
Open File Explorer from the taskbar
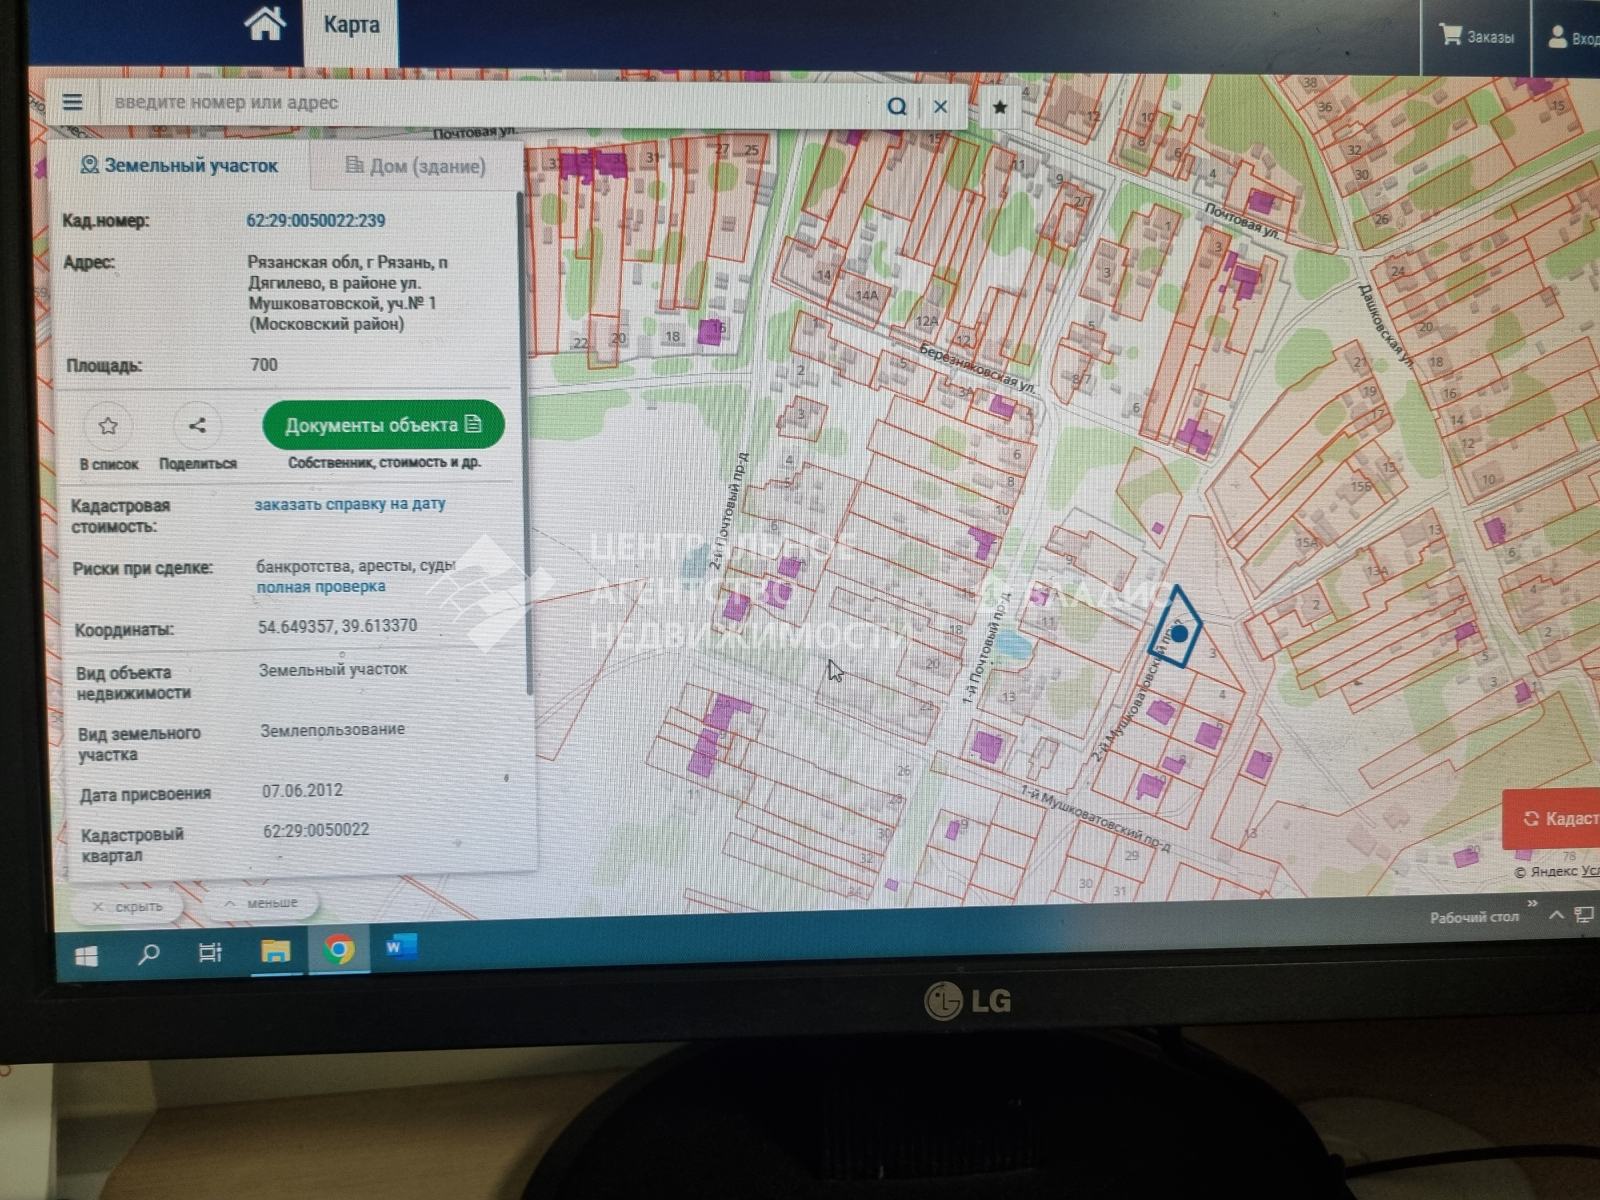(275, 950)
